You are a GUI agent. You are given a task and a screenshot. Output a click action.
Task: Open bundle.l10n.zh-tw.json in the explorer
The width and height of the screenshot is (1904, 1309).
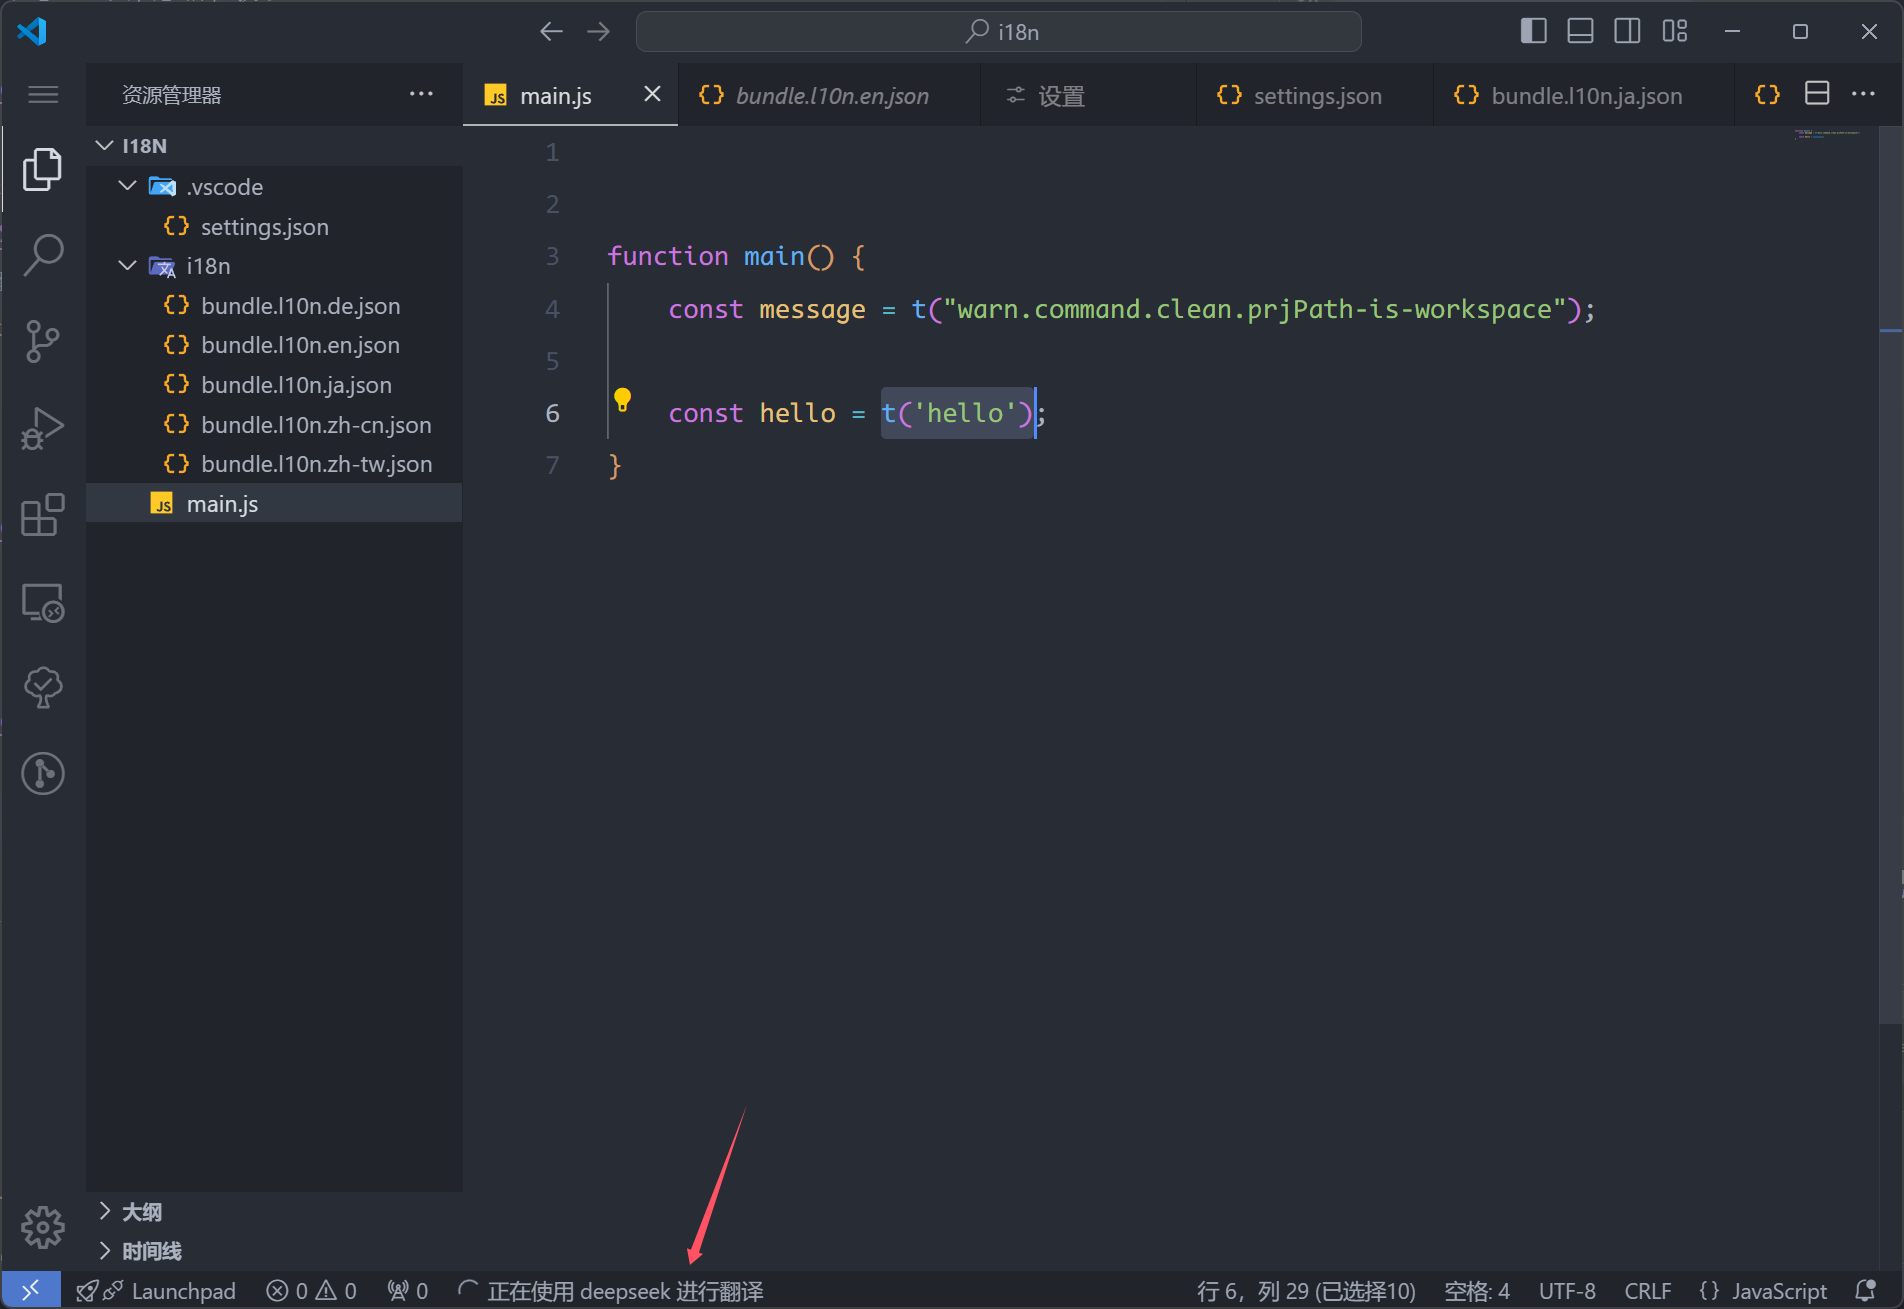(x=274, y=464)
